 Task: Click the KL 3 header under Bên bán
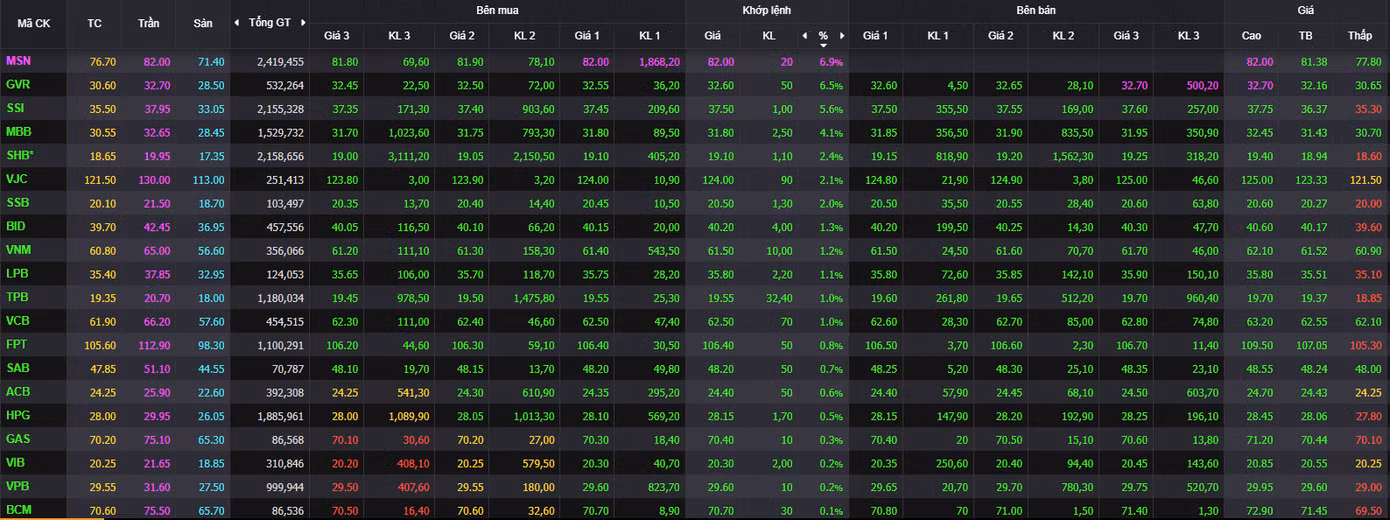tap(1189, 36)
